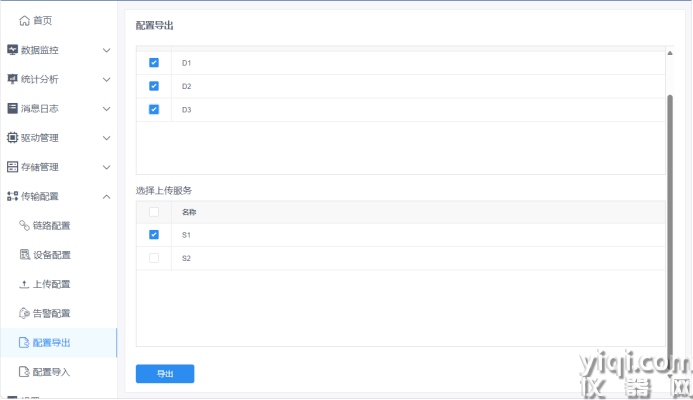Uncheck the D1 device checkbox
The image size is (693, 400).
click(154, 63)
